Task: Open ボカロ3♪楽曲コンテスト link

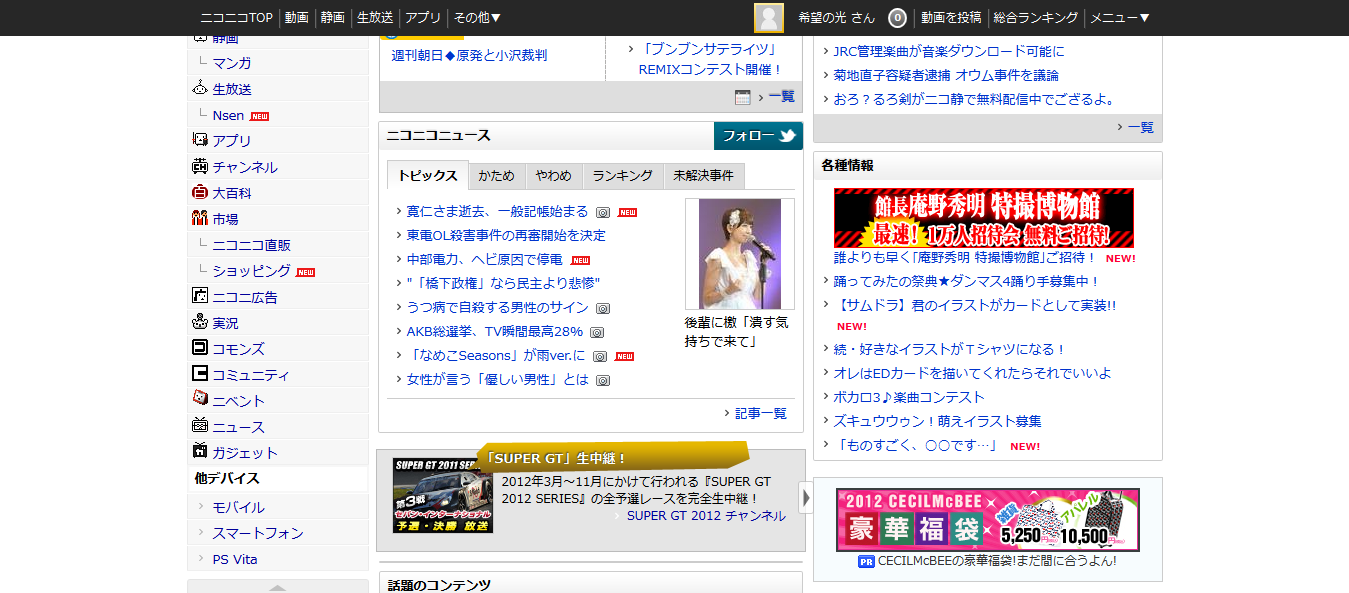Action: pyautogui.click(x=909, y=397)
